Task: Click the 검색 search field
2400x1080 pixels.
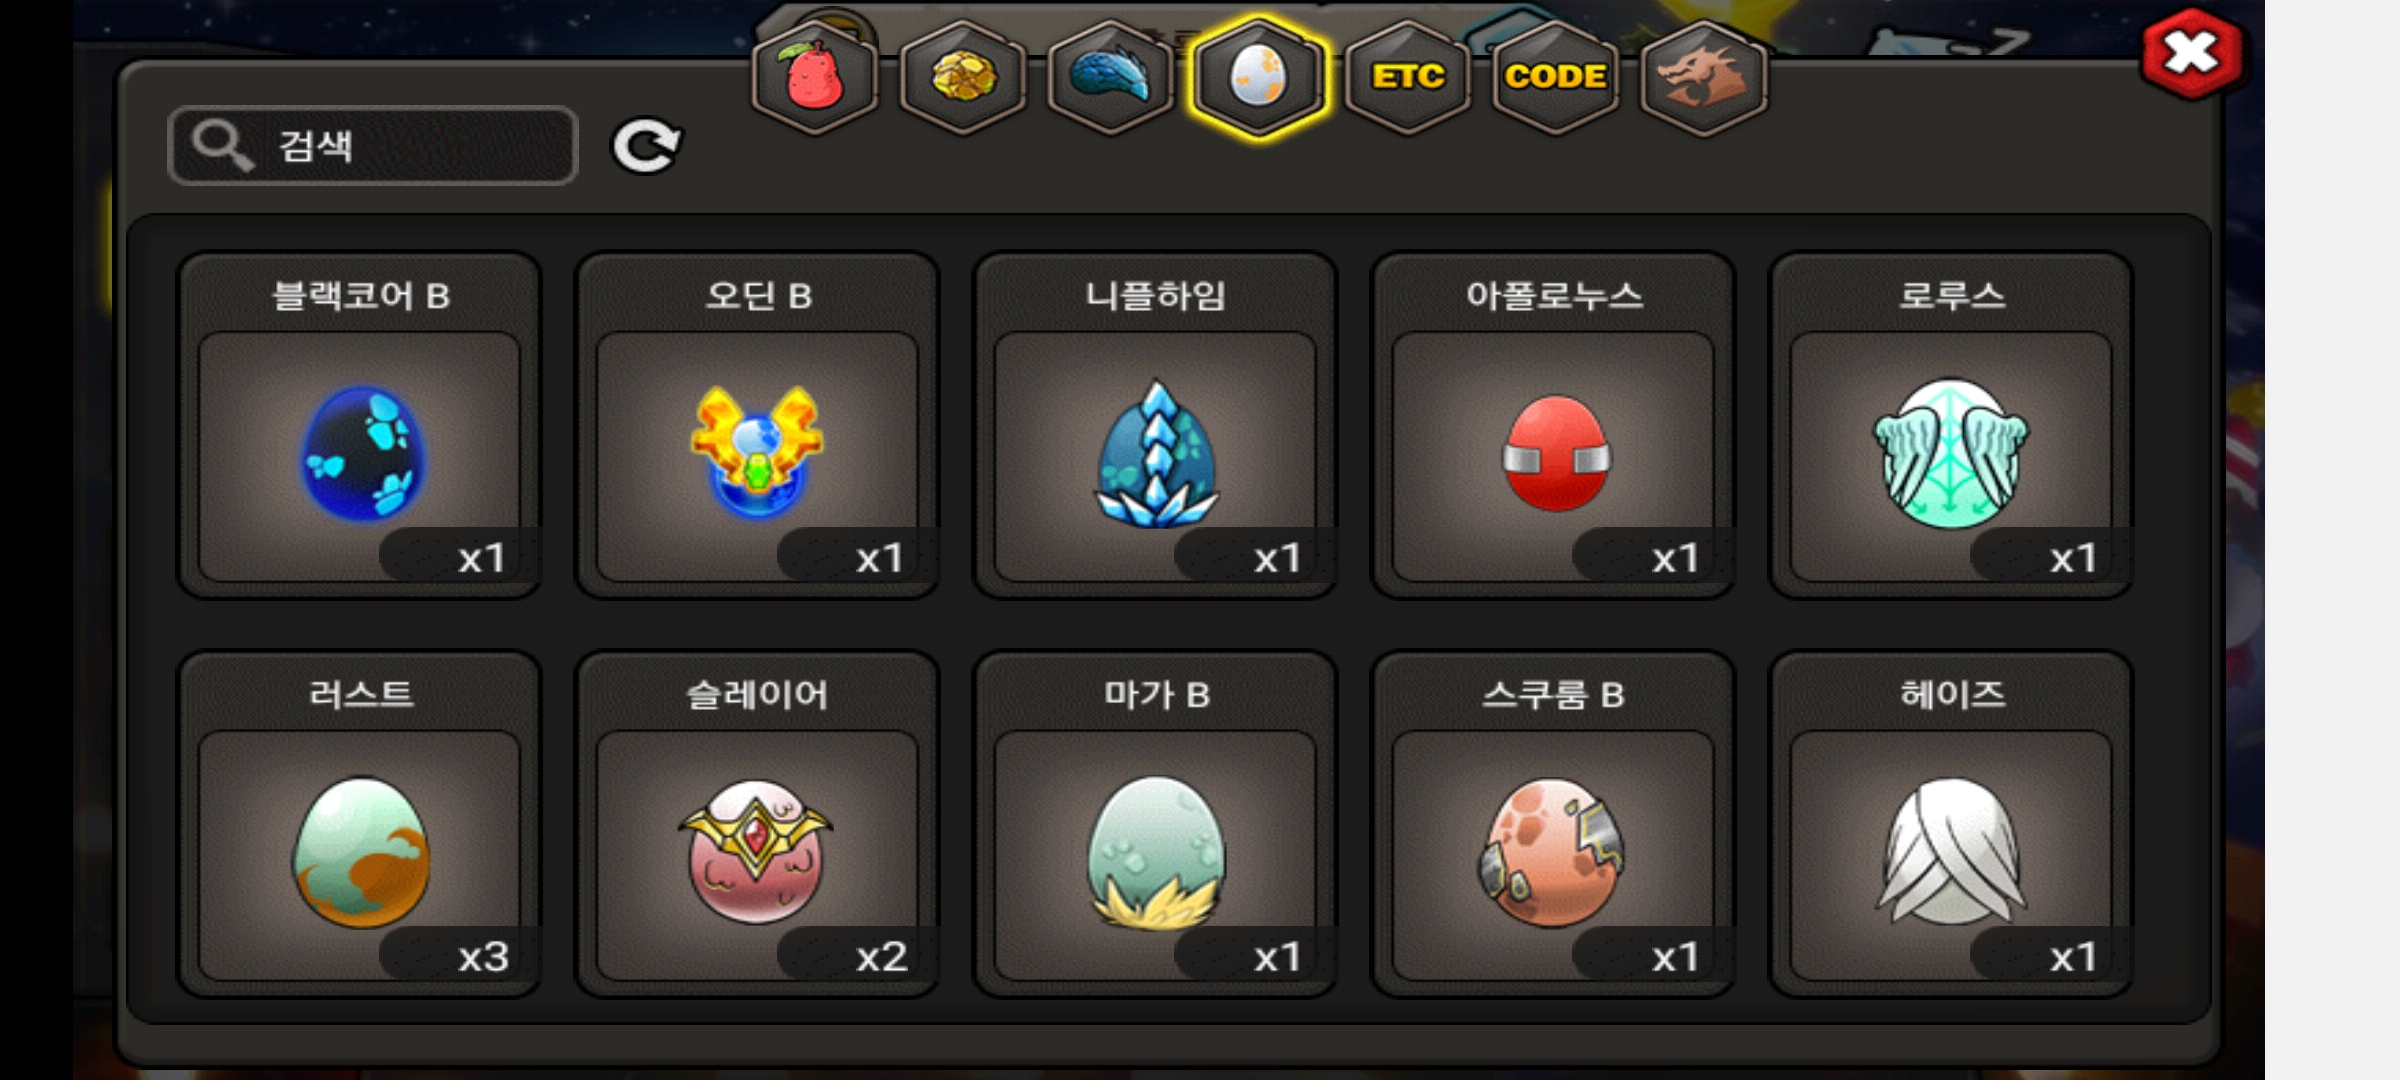Action: (x=373, y=146)
